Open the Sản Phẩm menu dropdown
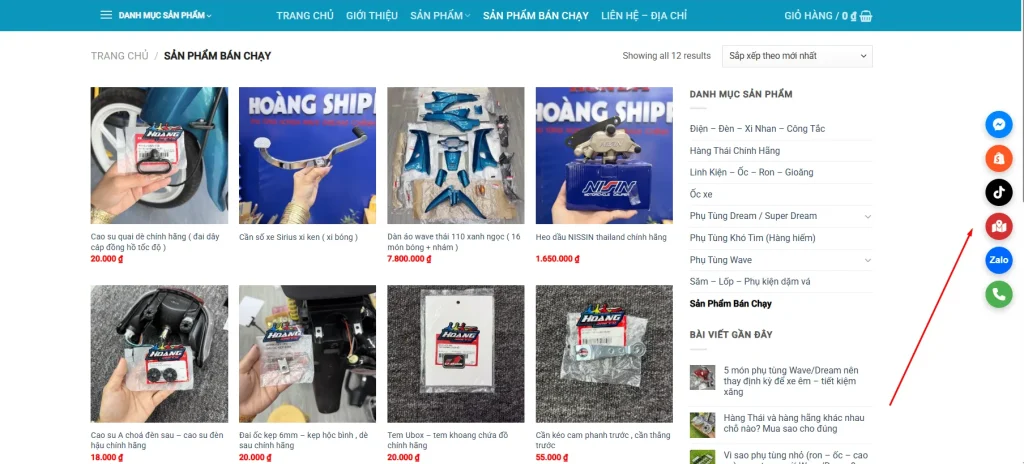 click(x=440, y=16)
